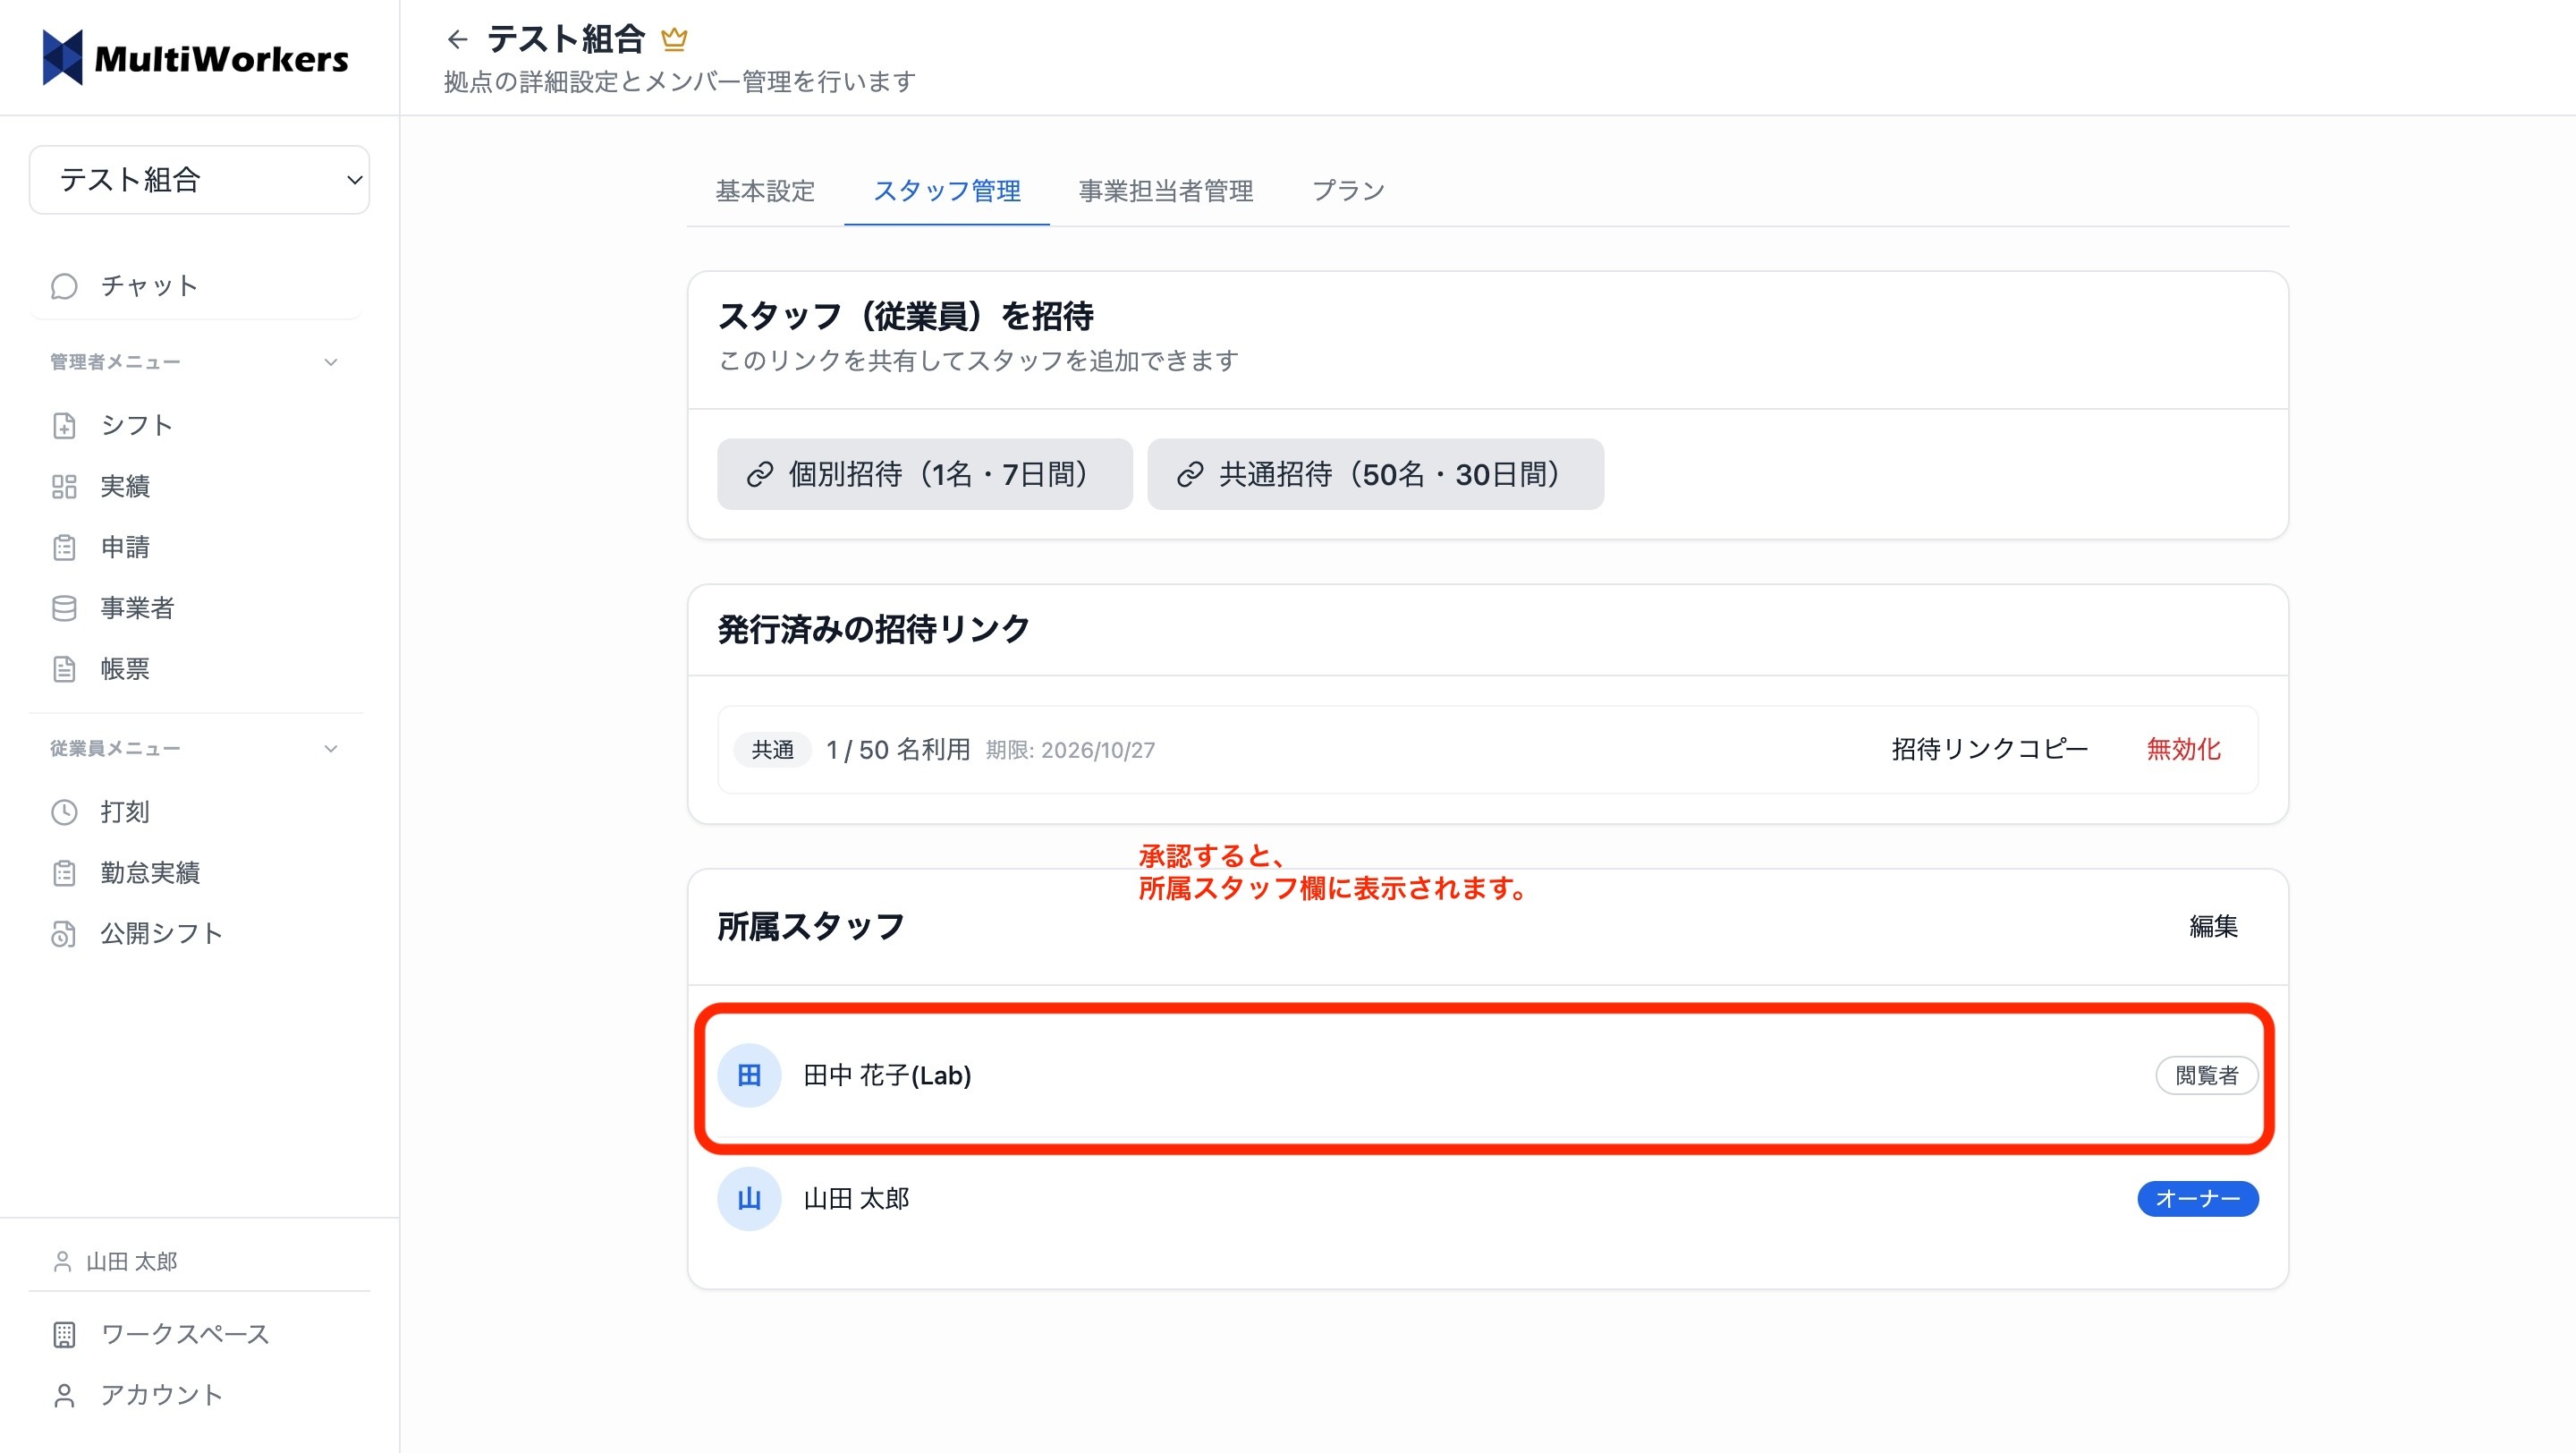Click 招待リンクコピー
The width and height of the screenshot is (2576, 1453).
1990,749
